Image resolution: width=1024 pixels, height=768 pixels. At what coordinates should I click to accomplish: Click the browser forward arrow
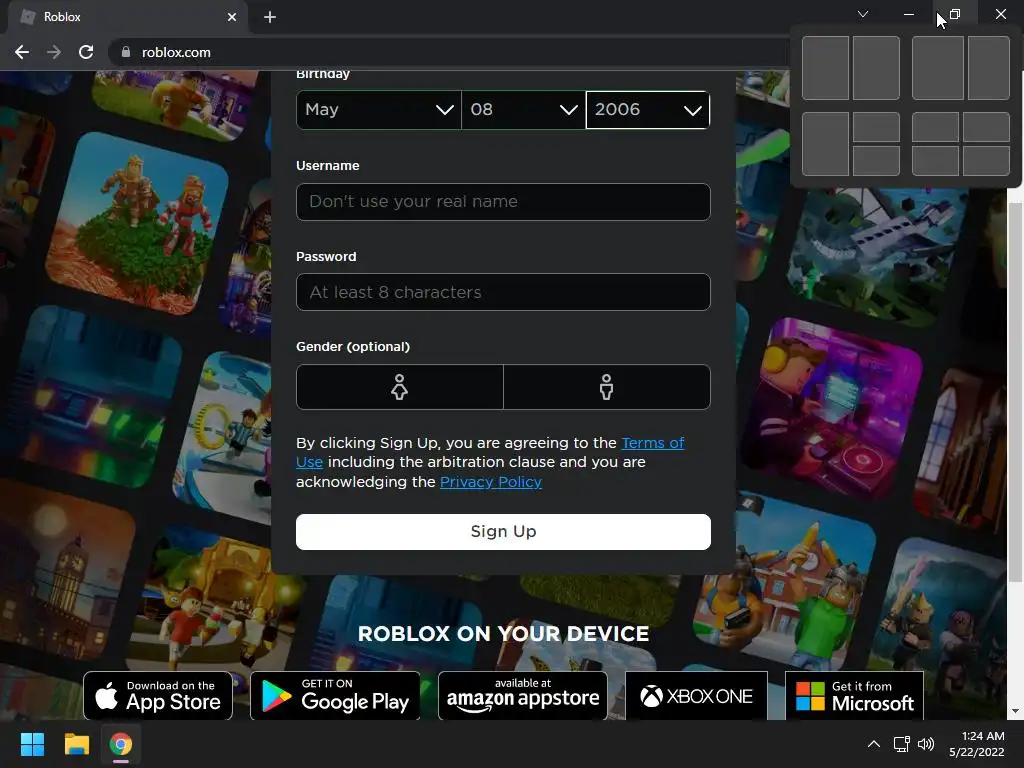[x=54, y=52]
